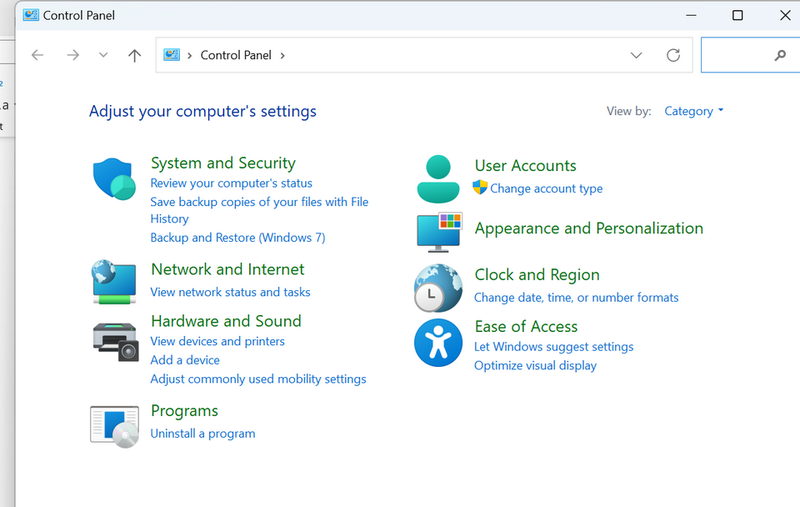Image resolution: width=800 pixels, height=507 pixels.
Task: Open User Accounts category heading
Action: [525, 165]
